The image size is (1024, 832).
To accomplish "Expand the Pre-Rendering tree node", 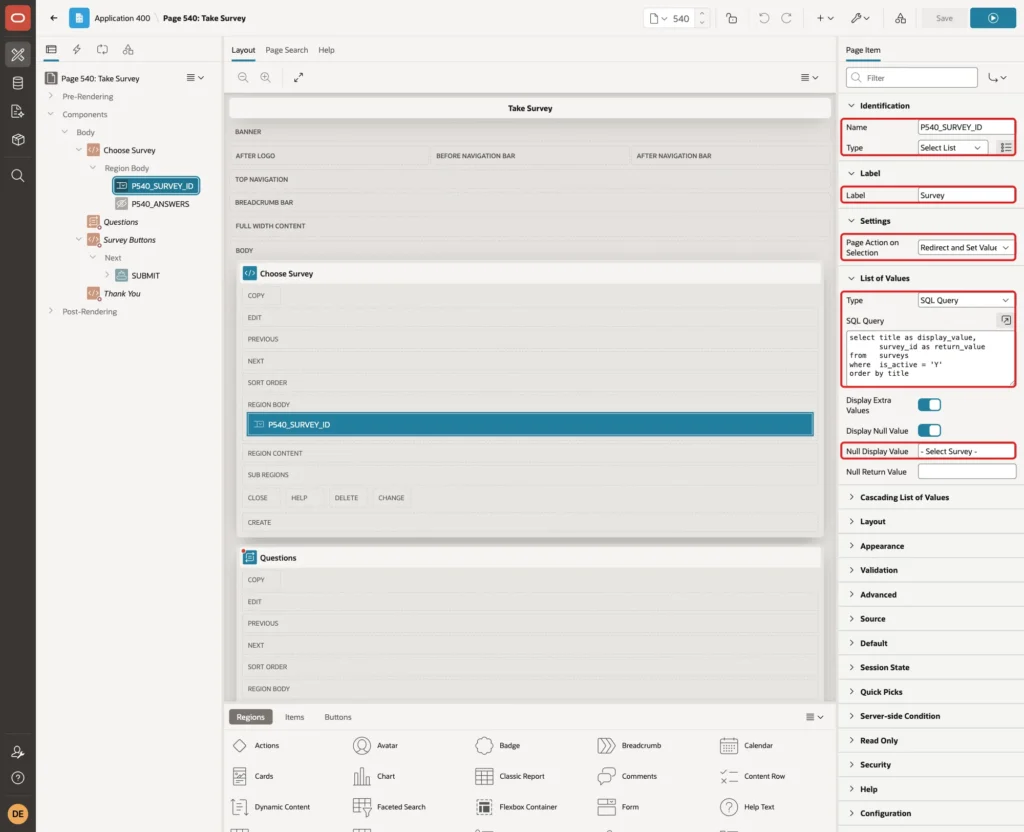I will coord(51,96).
